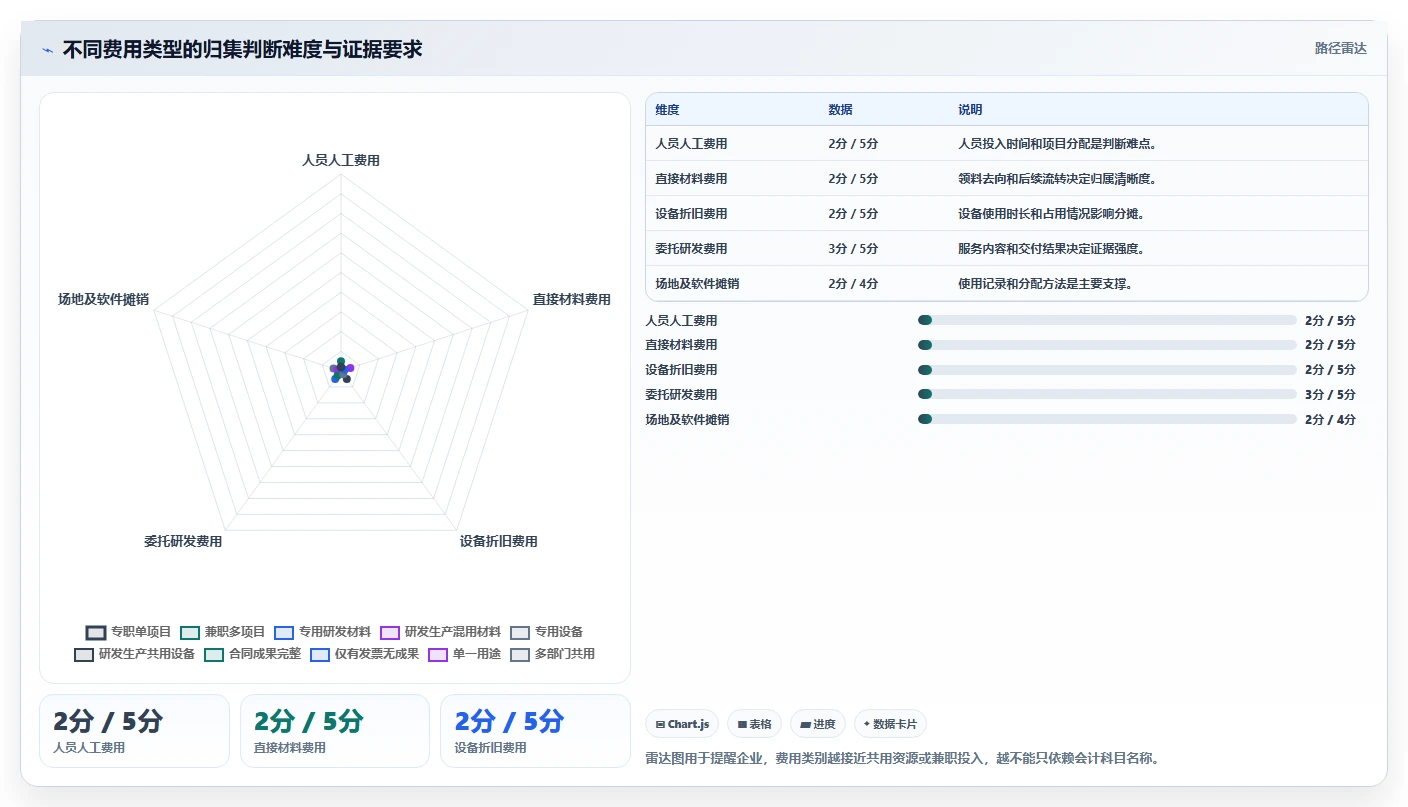The height and width of the screenshot is (807, 1408).
Task: Open the 设备折旧费用 score data card
Action: tap(535, 731)
